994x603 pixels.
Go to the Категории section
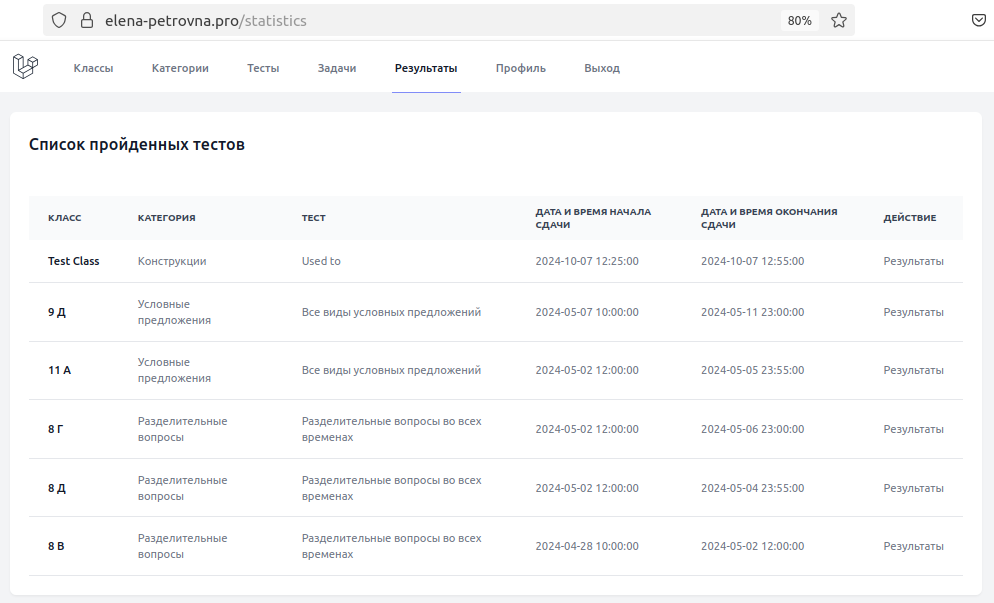[180, 68]
